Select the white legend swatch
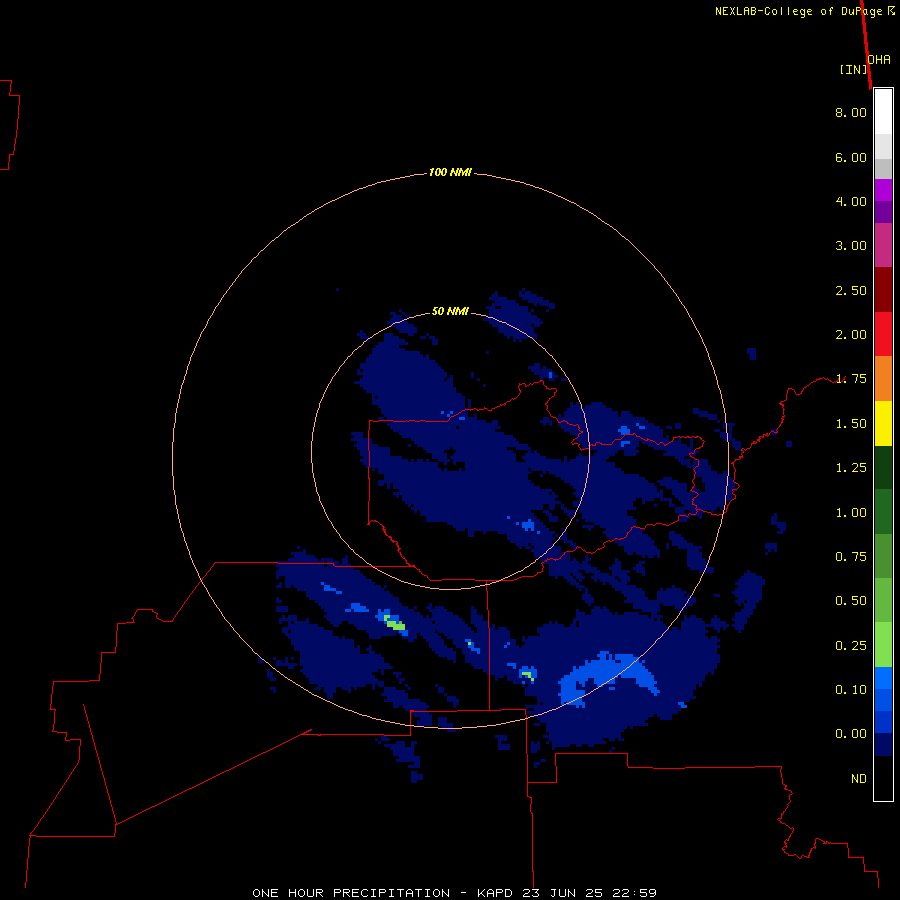The image size is (900, 900). point(883,112)
